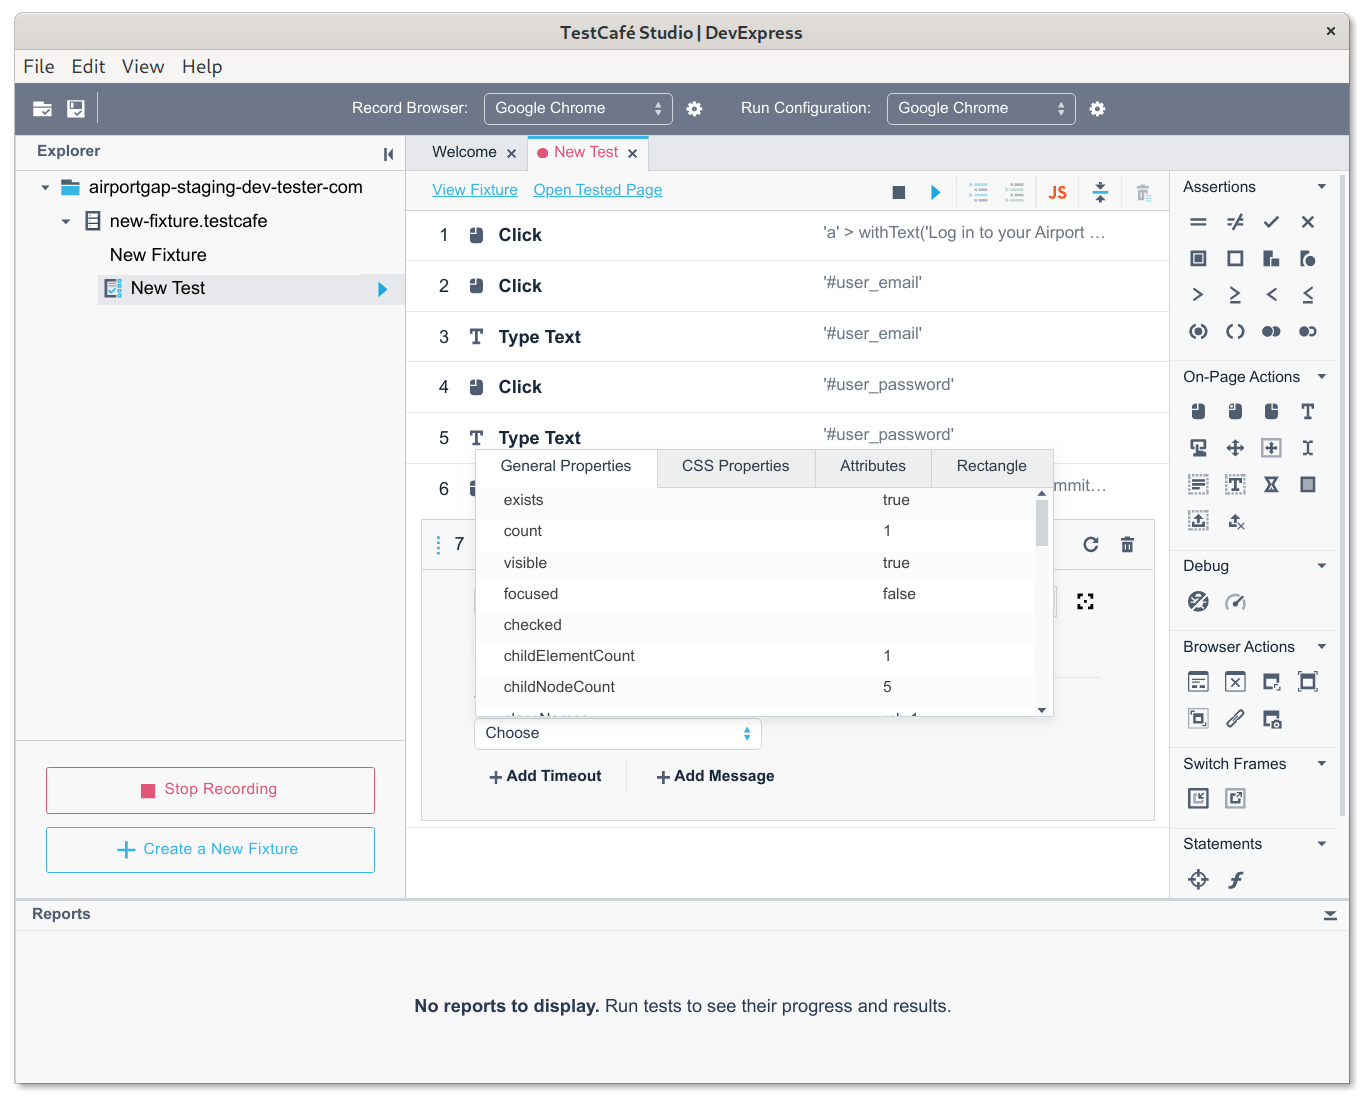Add the Drag action four-arrow icon
This screenshot has height=1102, width=1368.
(x=1235, y=448)
